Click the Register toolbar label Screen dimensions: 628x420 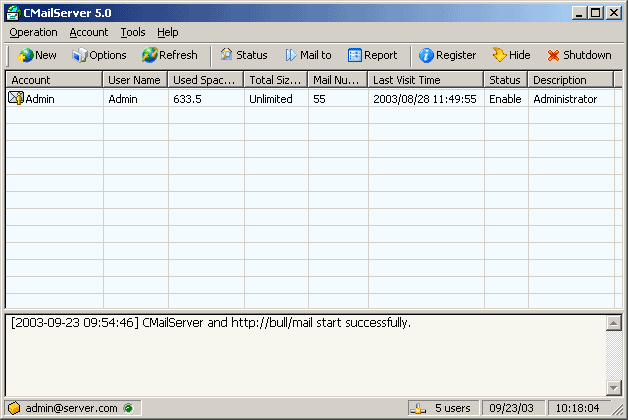[x=456, y=55]
